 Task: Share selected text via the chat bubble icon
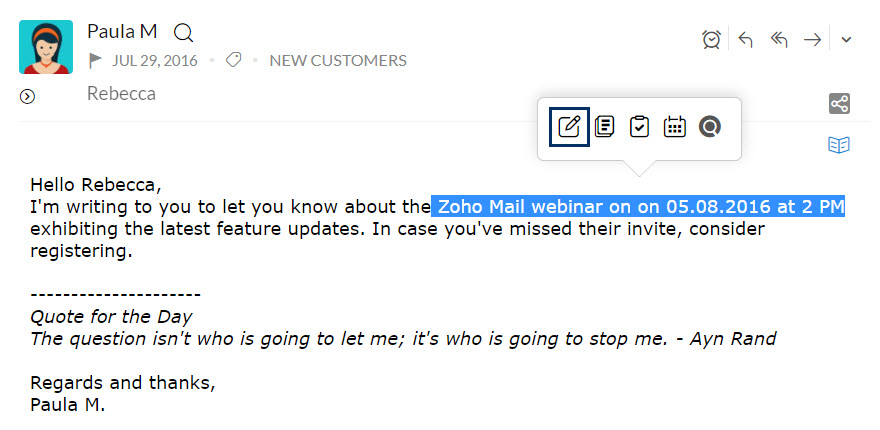(709, 127)
